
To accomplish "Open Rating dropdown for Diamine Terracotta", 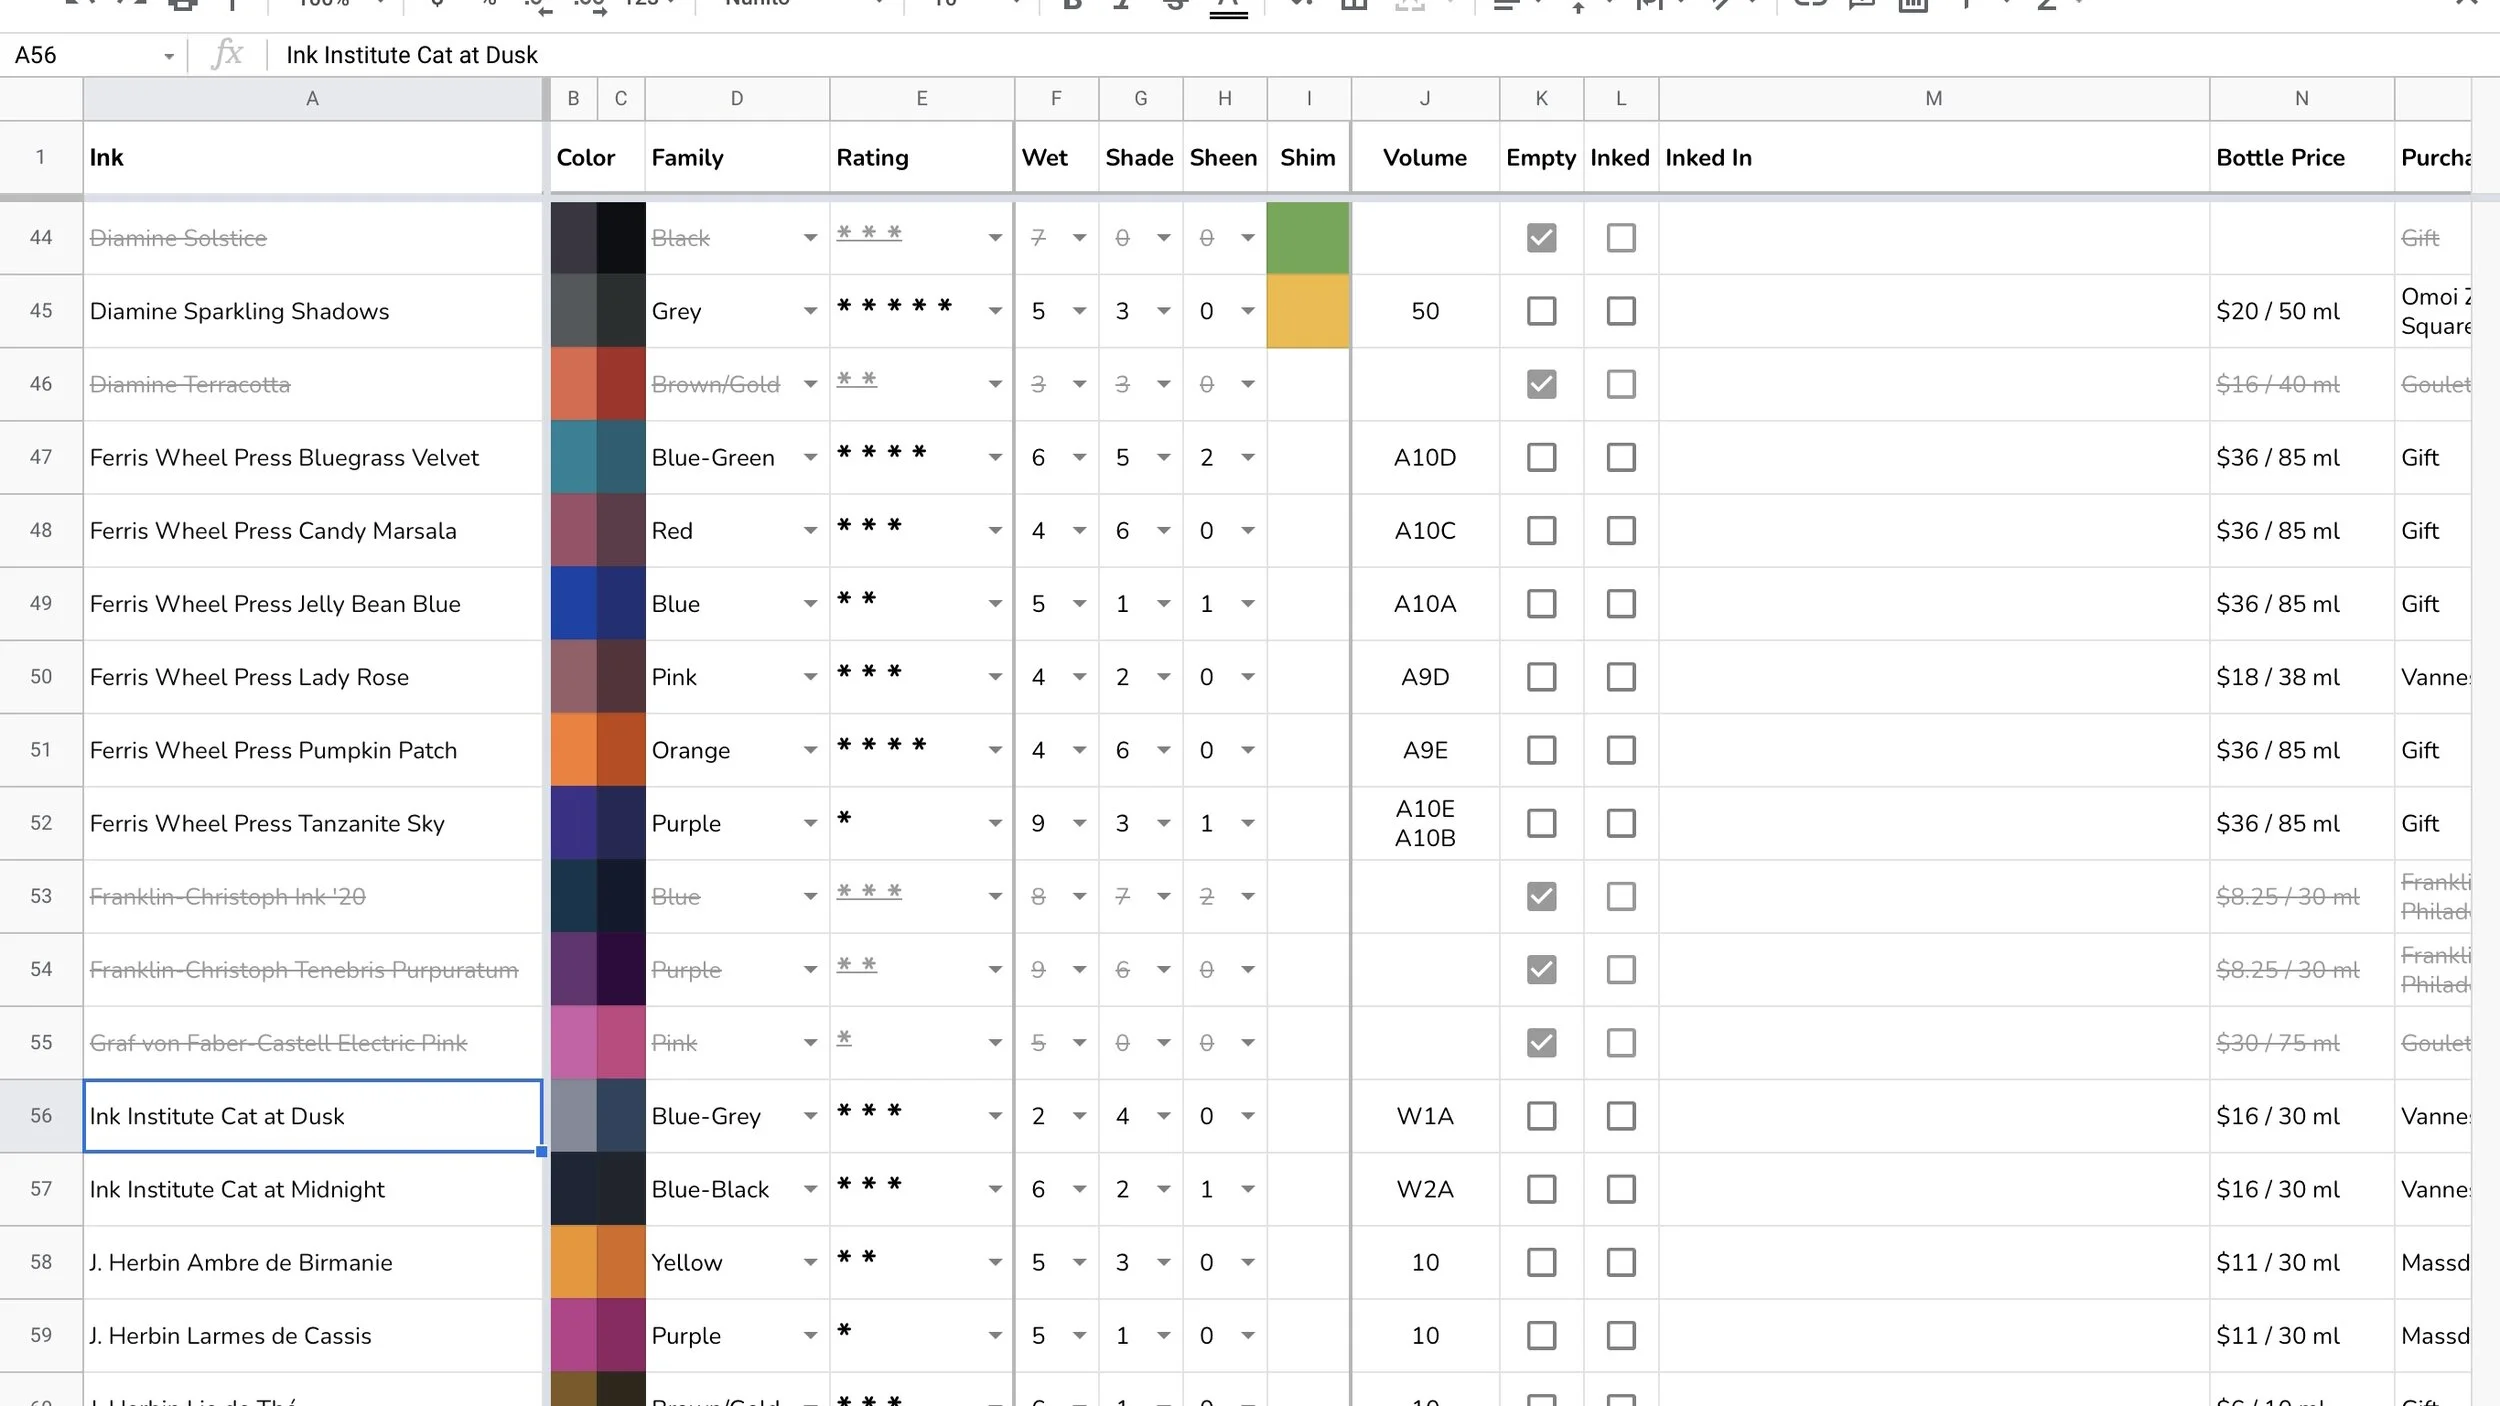I will pos(995,384).
